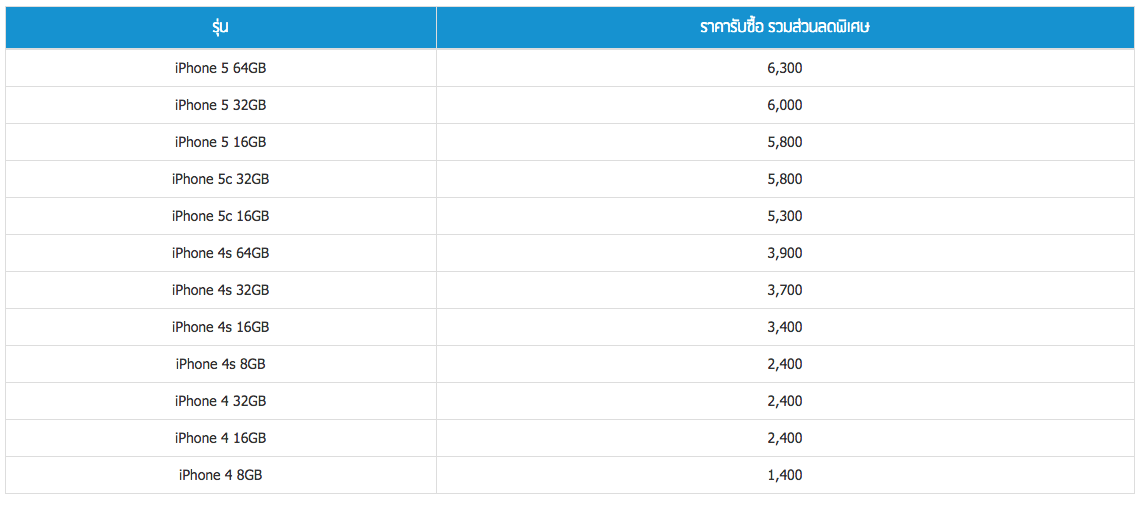Image resolution: width=1145 pixels, height=505 pixels.
Task: Click the iPhone 4s 32GB model name
Action: tap(220, 290)
